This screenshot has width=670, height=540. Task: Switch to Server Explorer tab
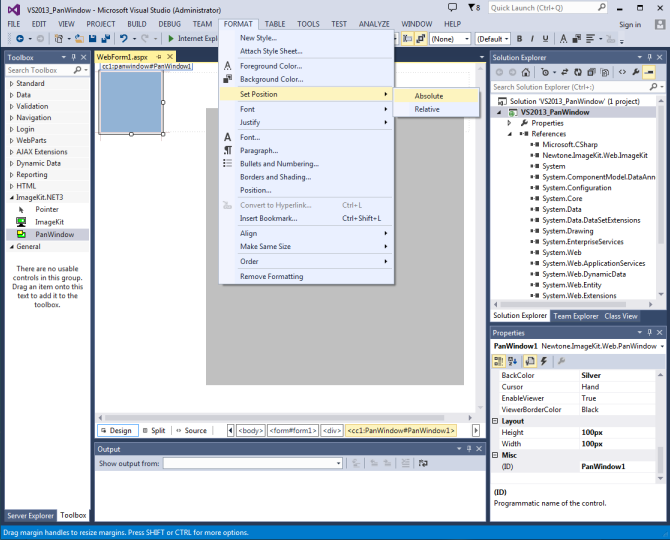[x=30, y=516]
